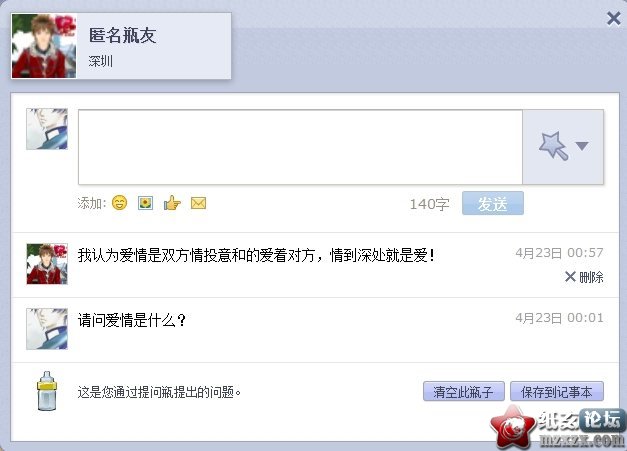Add a smiley emoticon to the reply

[119, 203]
